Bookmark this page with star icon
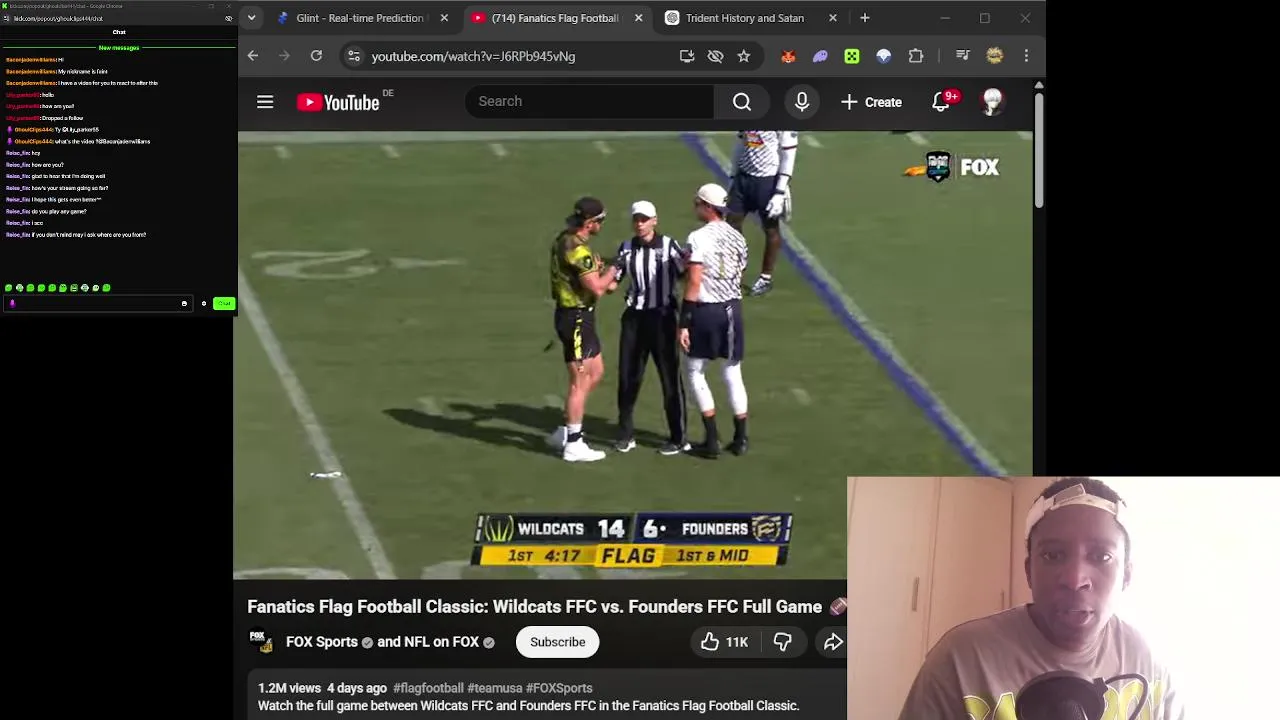This screenshot has width=1280, height=720. [x=743, y=56]
